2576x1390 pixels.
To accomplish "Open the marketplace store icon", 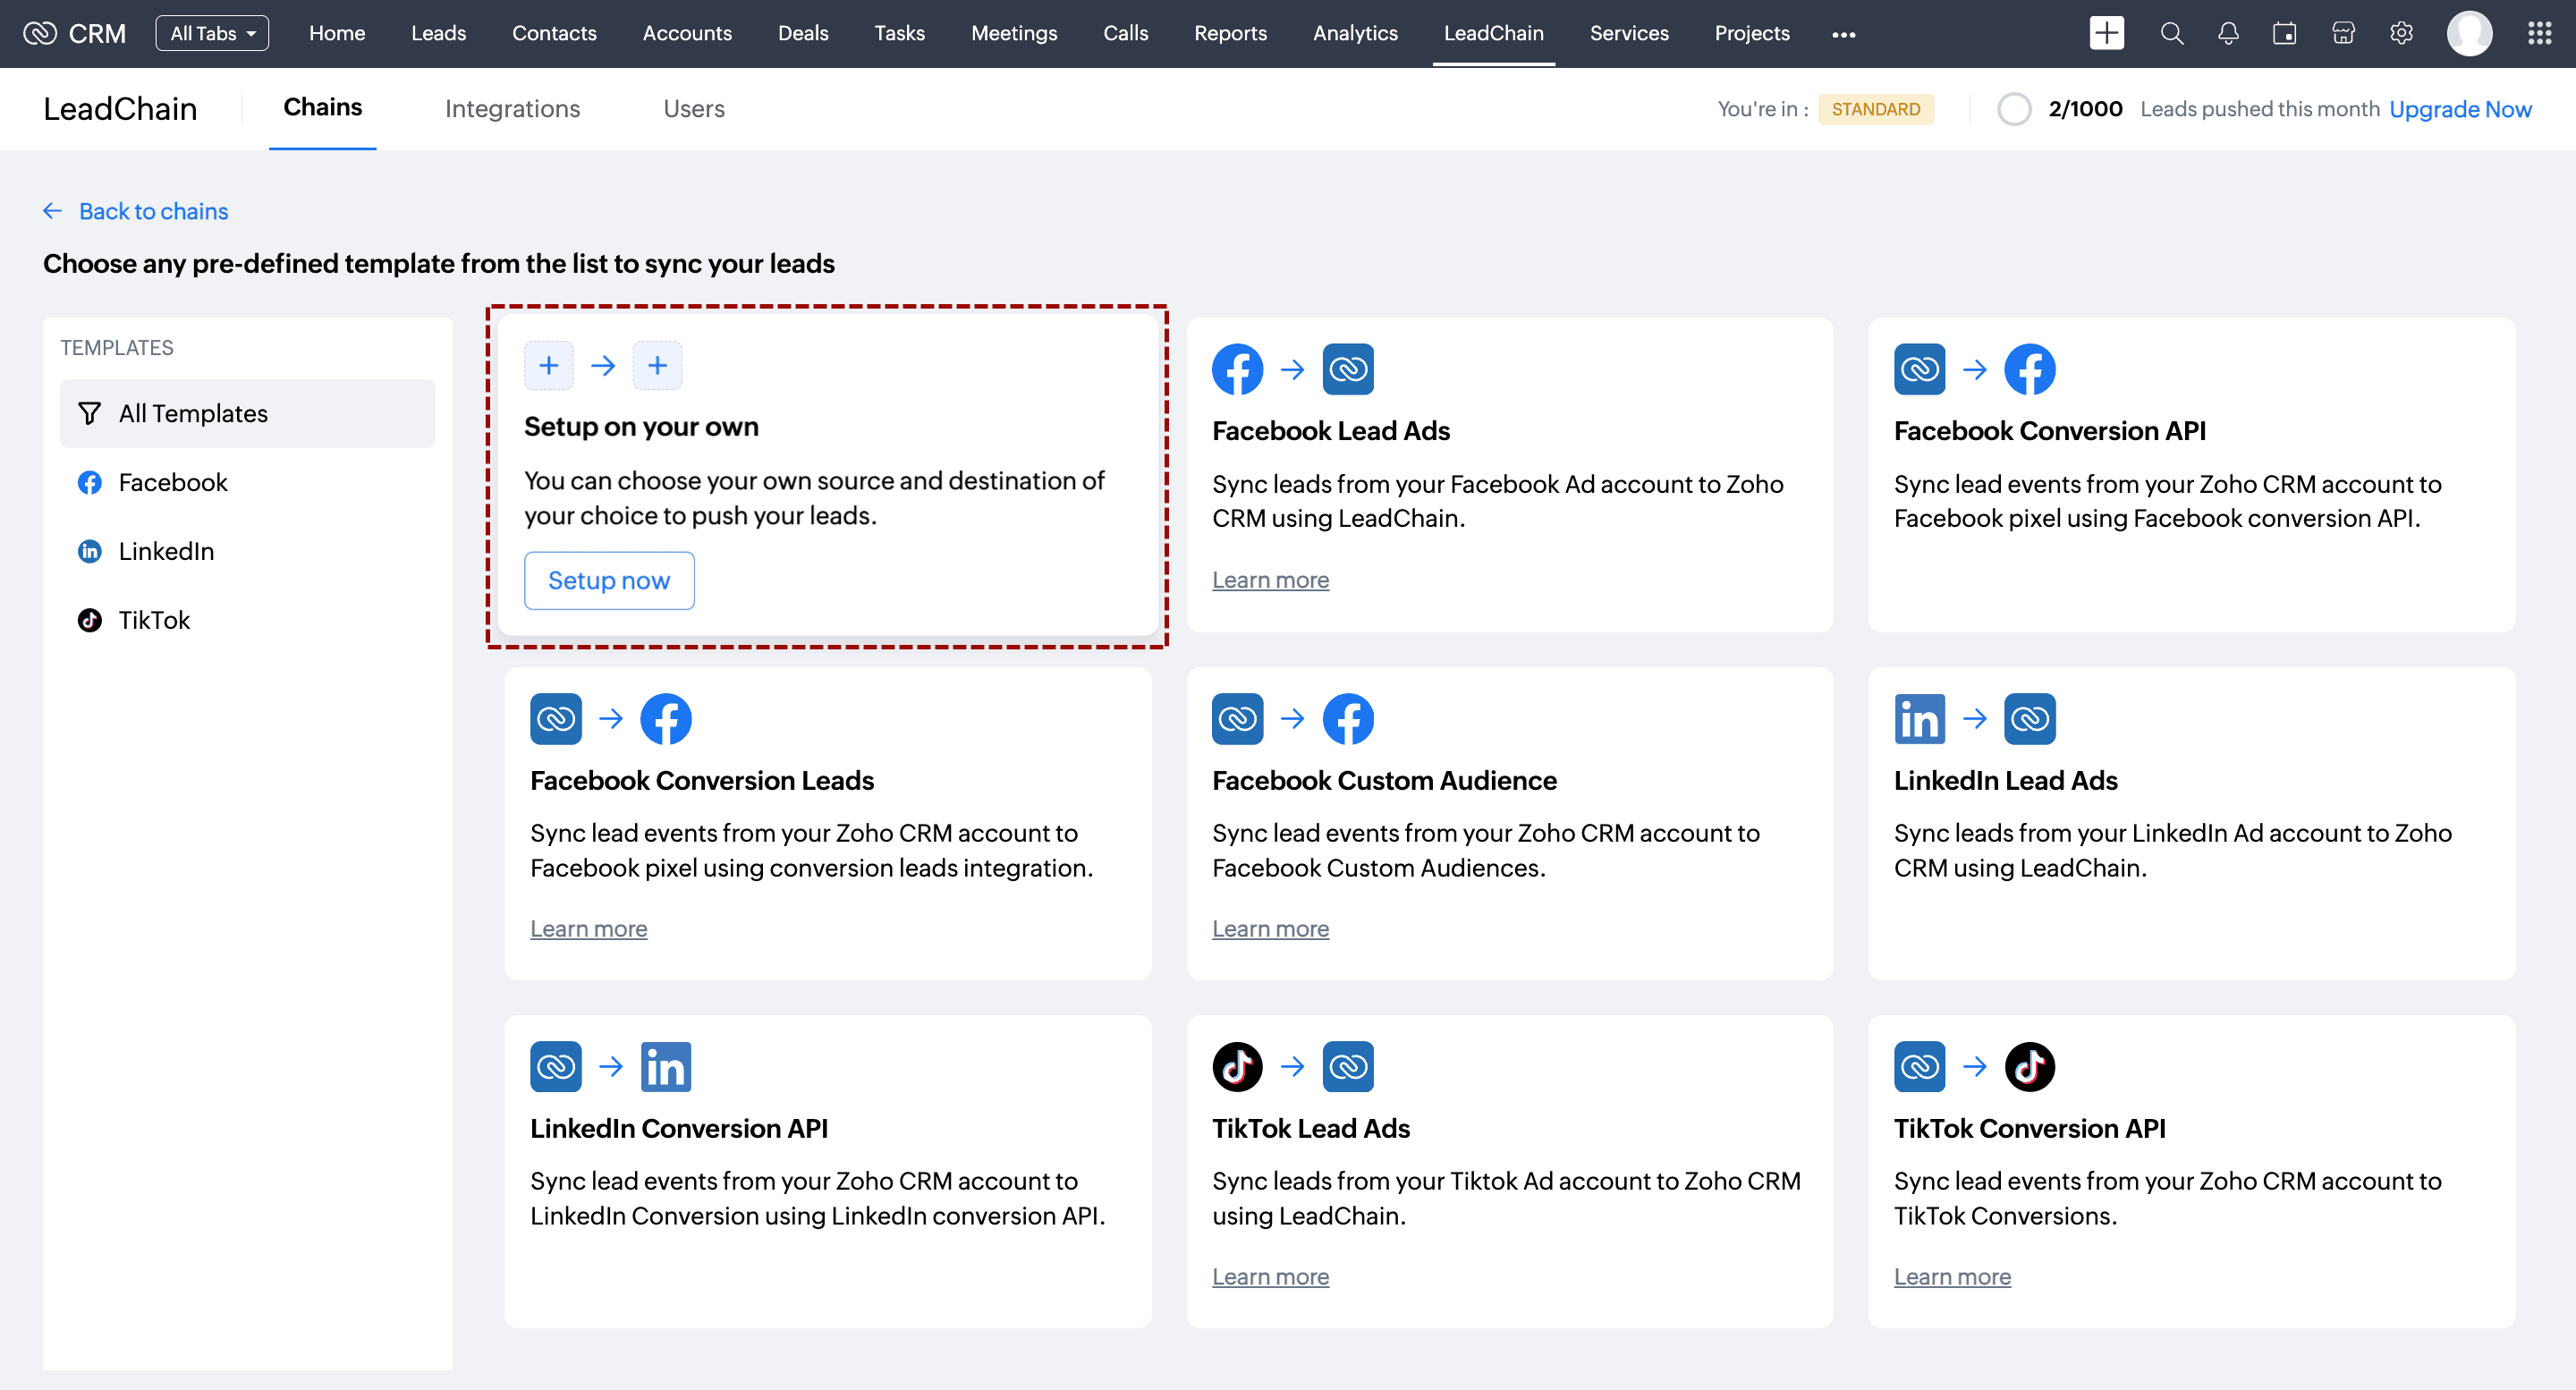I will click(x=2343, y=33).
